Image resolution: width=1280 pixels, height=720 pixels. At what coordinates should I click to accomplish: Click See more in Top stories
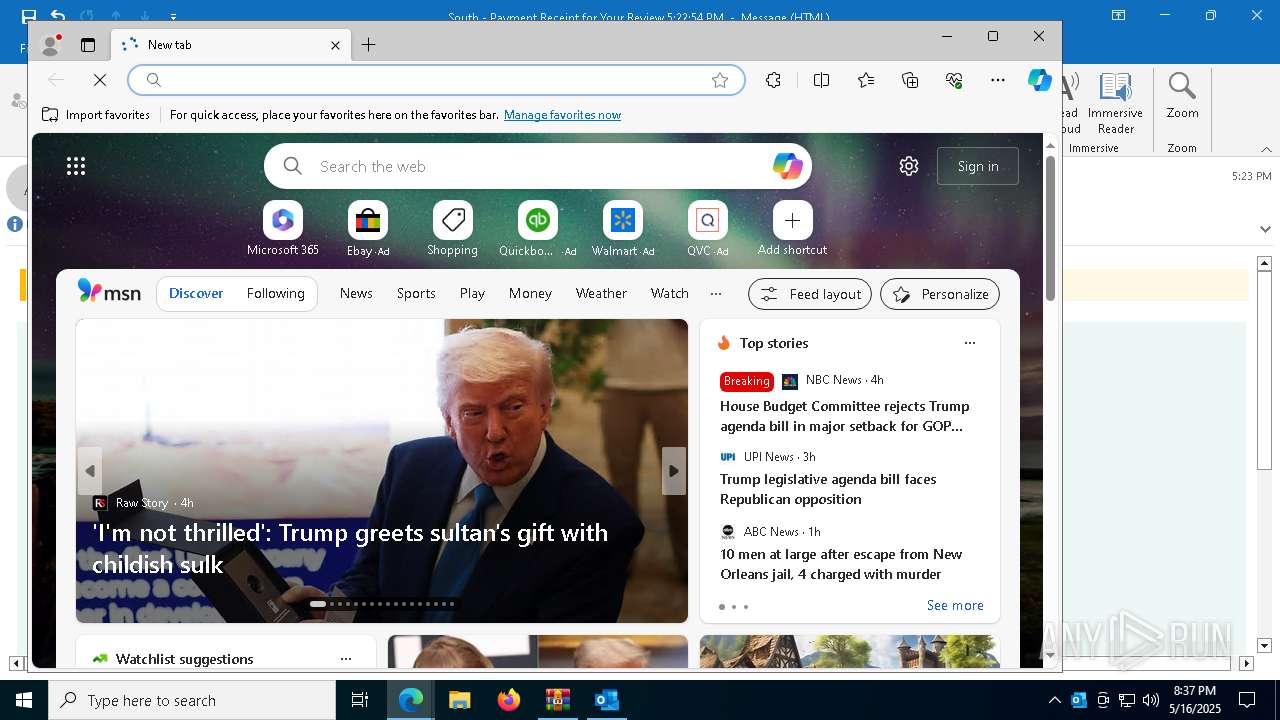click(955, 605)
